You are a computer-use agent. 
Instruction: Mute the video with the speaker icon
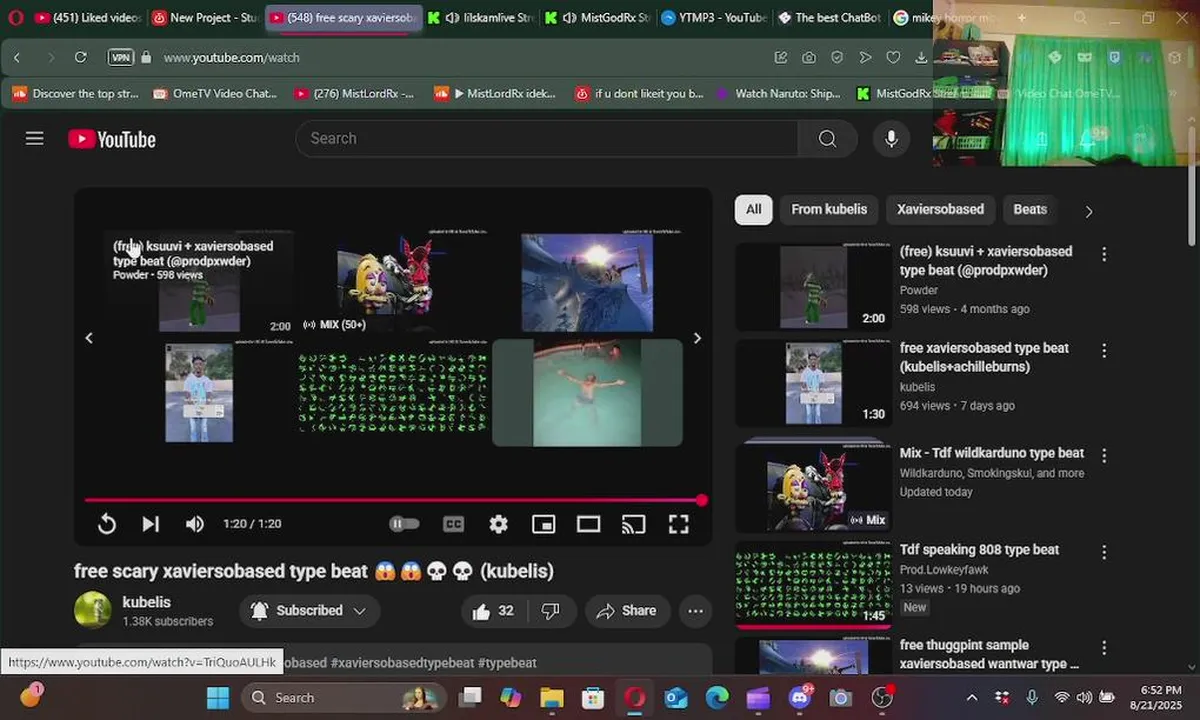click(x=195, y=524)
